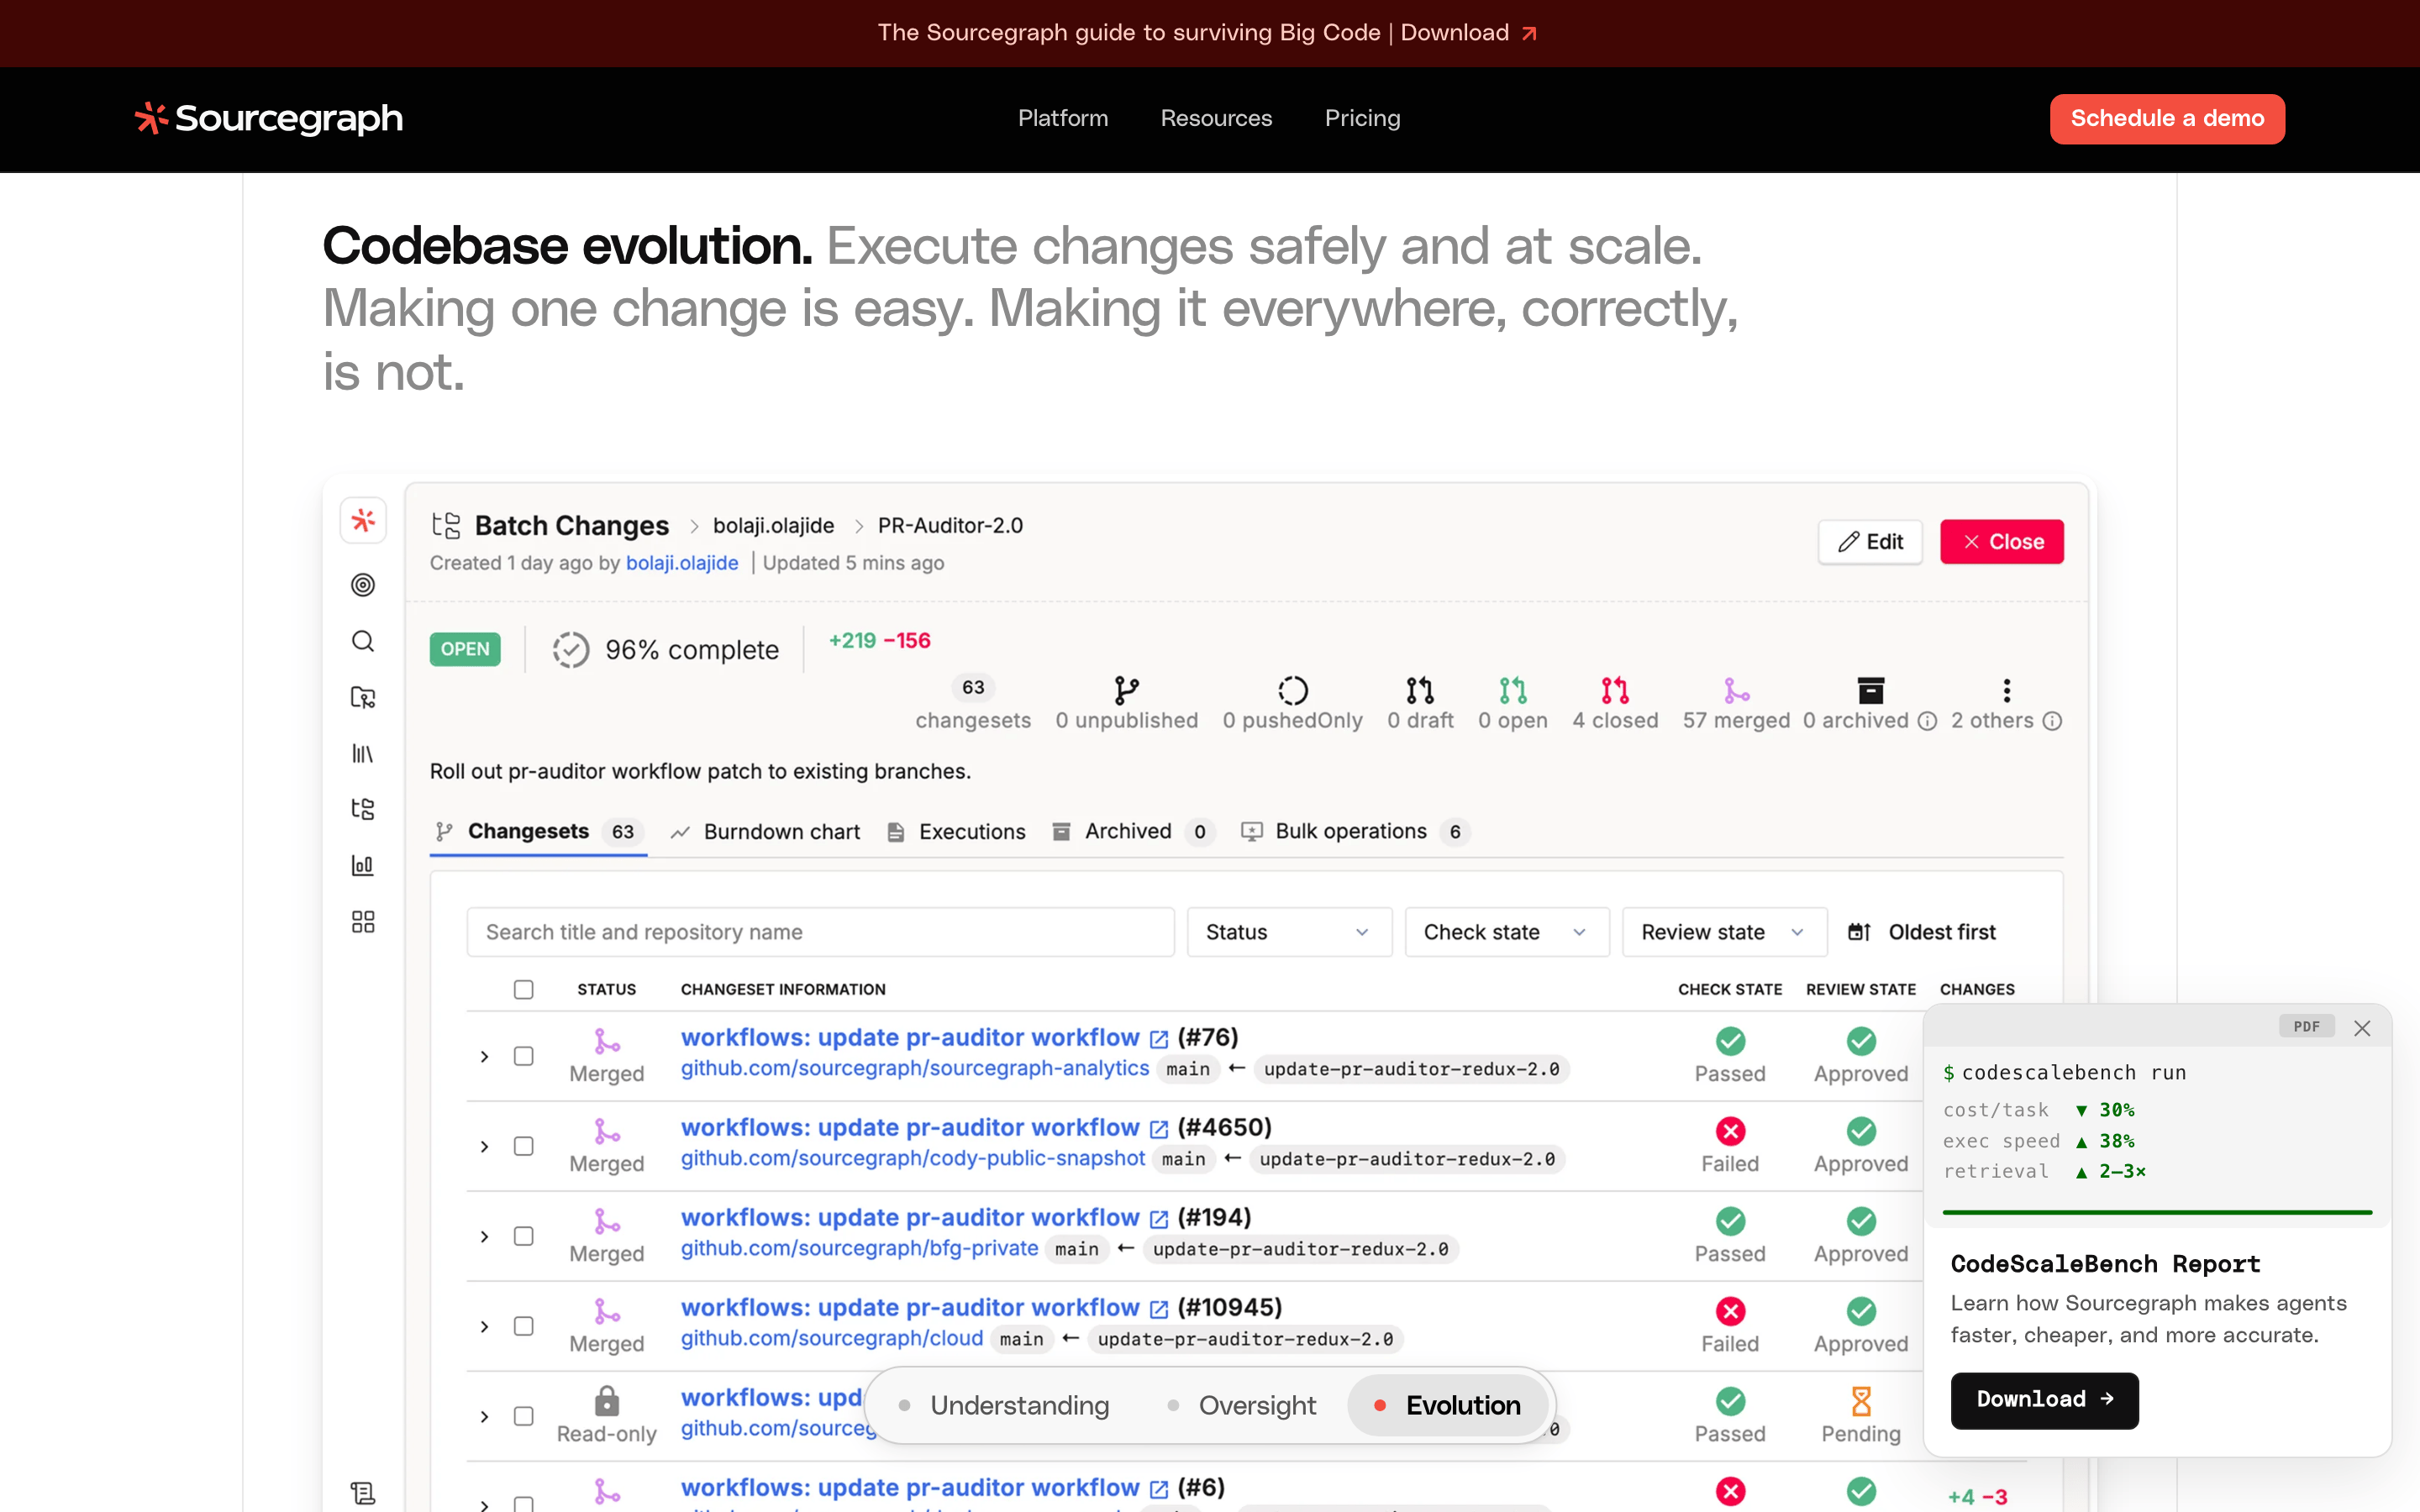Check the box for the #194 changeset row
This screenshot has height=1512, width=2420.
pos(523,1236)
